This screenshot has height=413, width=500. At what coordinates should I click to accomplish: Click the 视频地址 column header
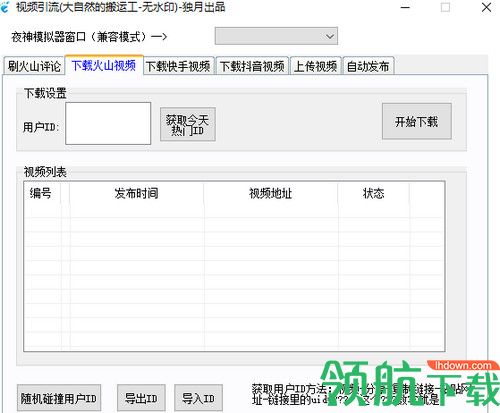click(271, 193)
